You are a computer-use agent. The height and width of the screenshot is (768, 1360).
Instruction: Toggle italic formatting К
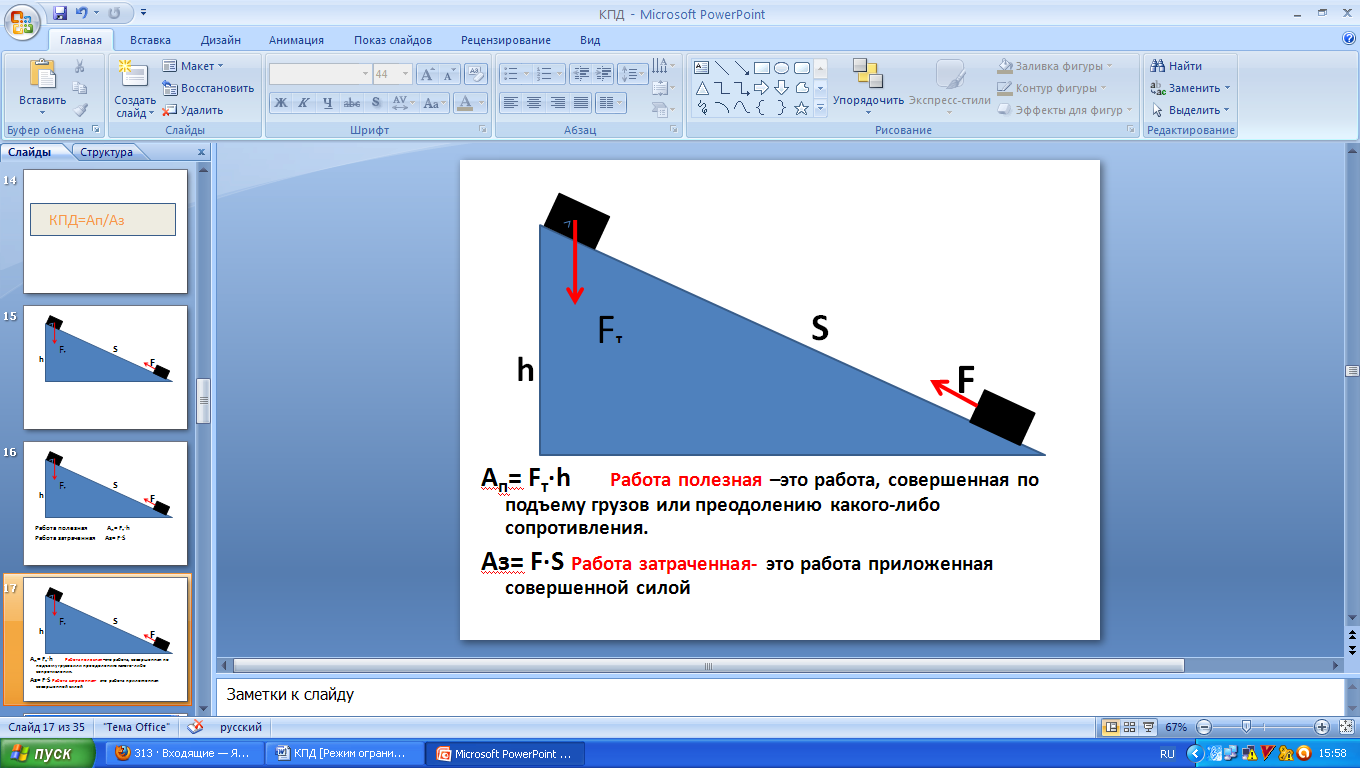304,102
